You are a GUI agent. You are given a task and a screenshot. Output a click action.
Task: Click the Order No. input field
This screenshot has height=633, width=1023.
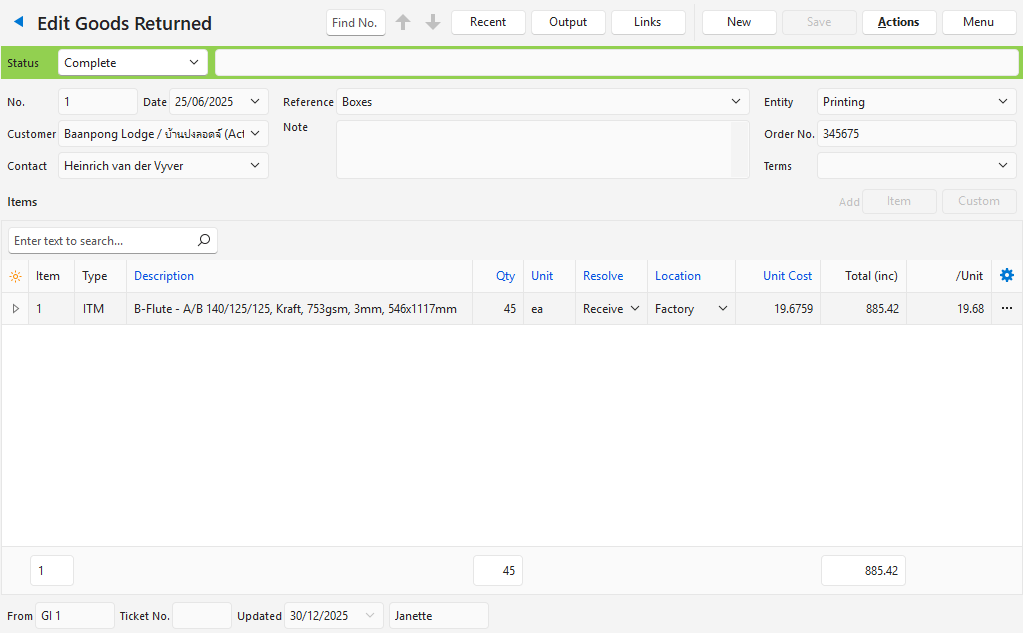(916, 134)
